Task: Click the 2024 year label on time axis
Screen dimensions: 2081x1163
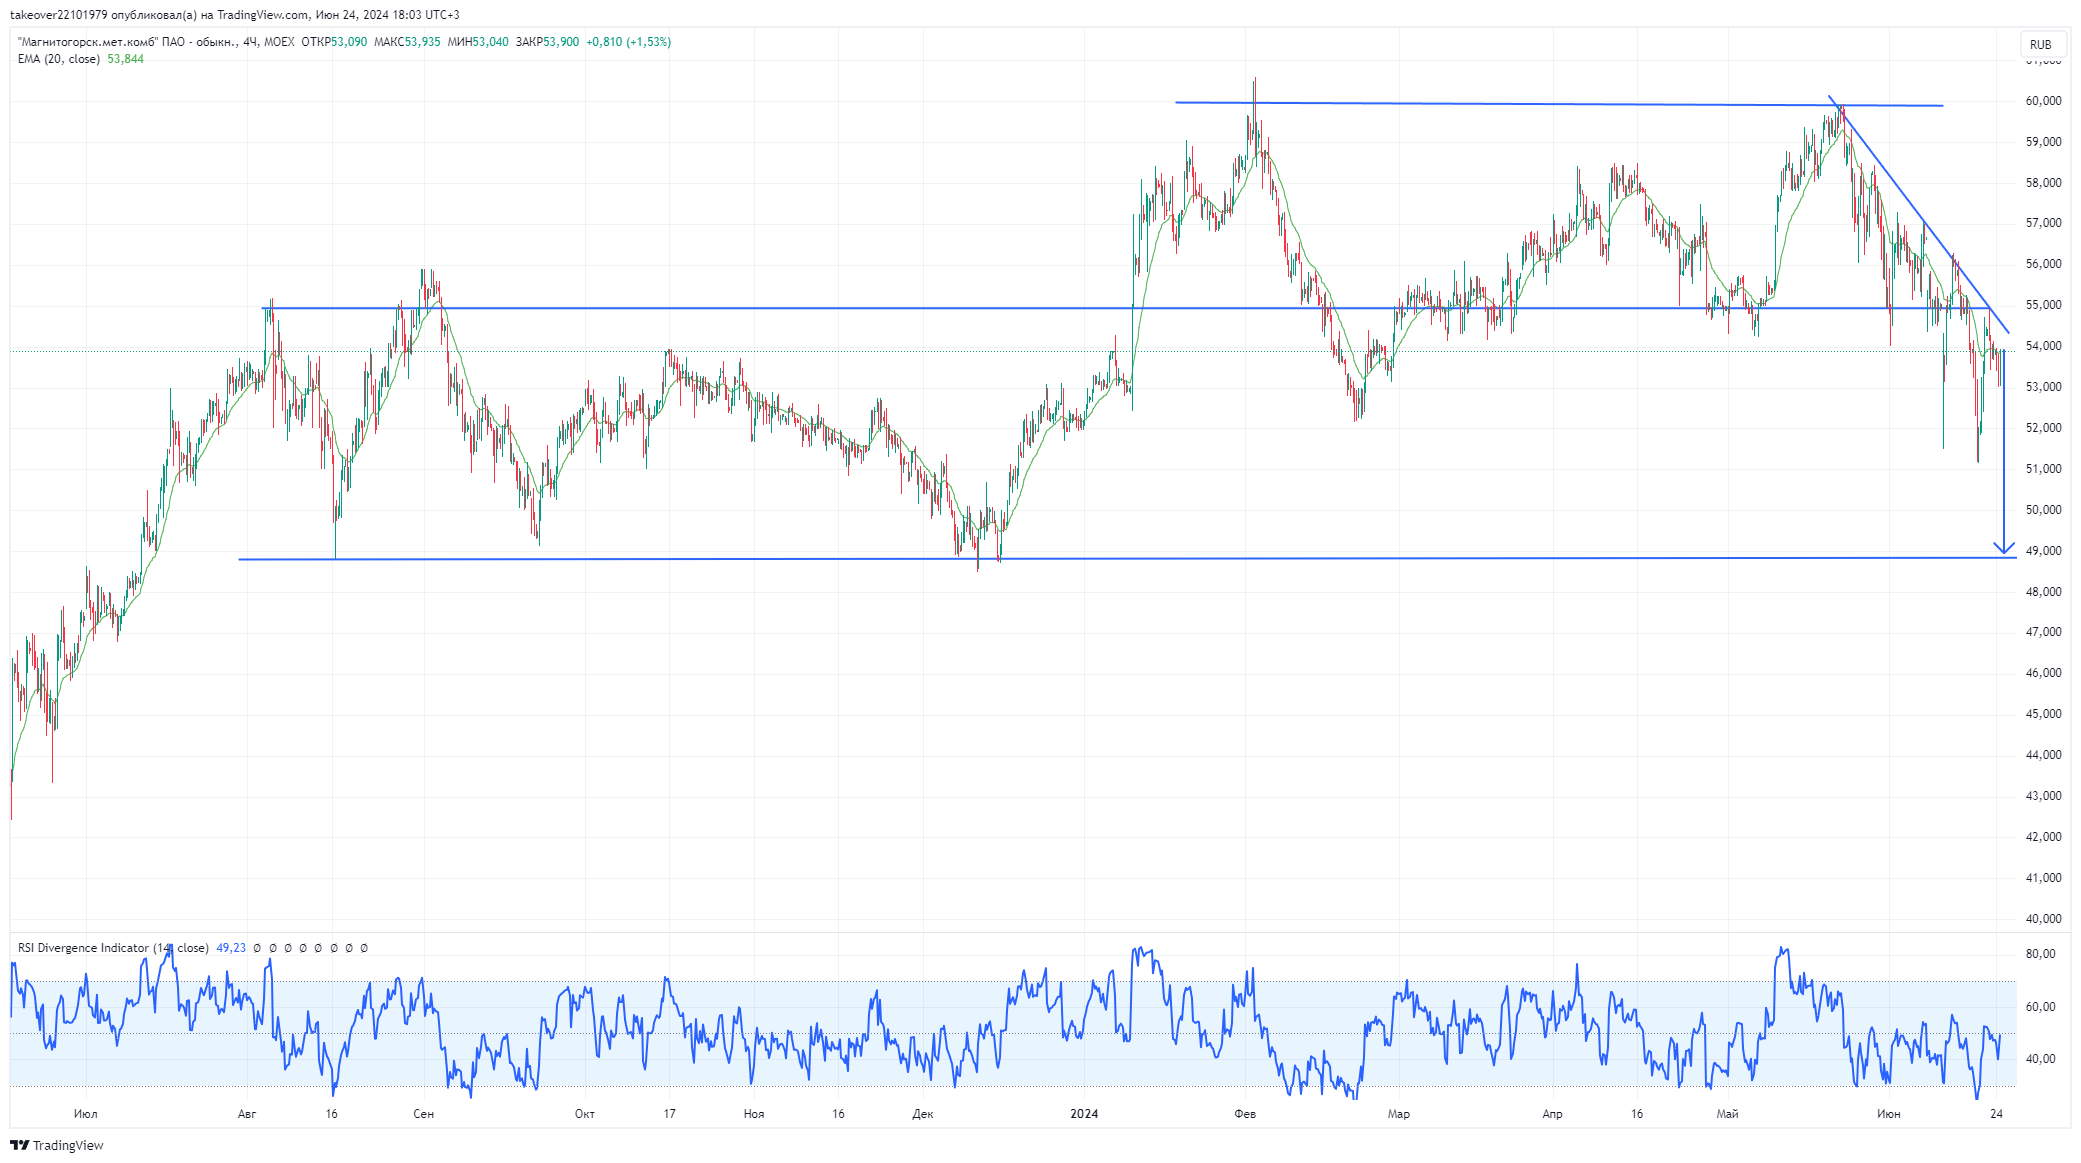Action: [1084, 1114]
